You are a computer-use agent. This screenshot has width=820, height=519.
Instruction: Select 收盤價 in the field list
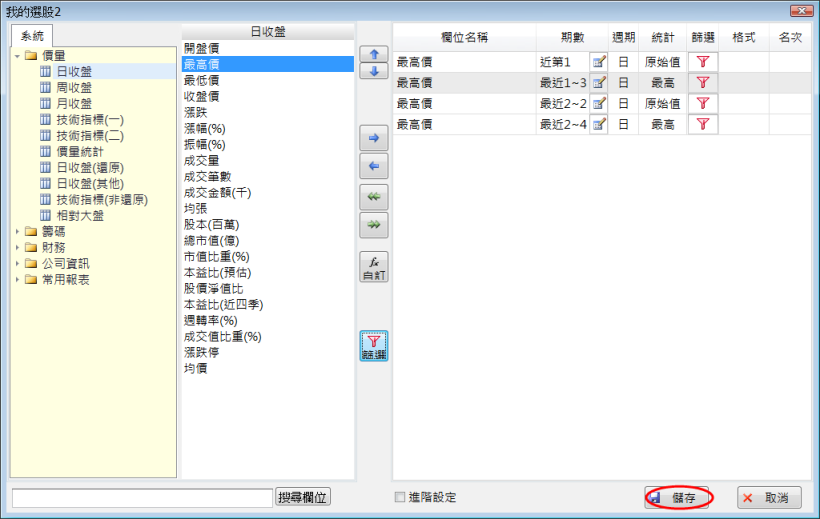click(x=202, y=96)
